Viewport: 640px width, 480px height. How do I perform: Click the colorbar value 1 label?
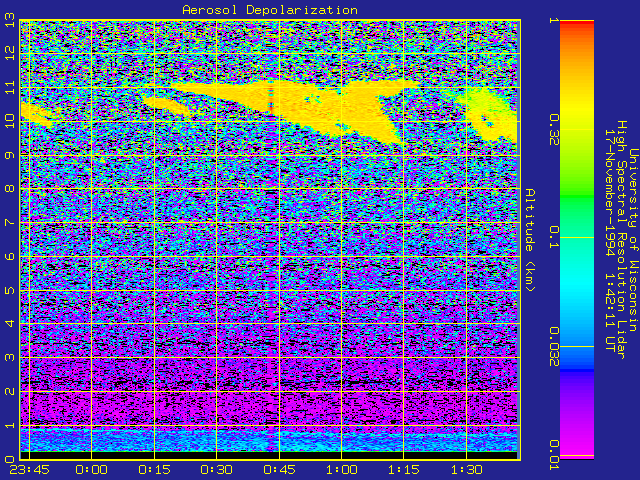tap(553, 20)
